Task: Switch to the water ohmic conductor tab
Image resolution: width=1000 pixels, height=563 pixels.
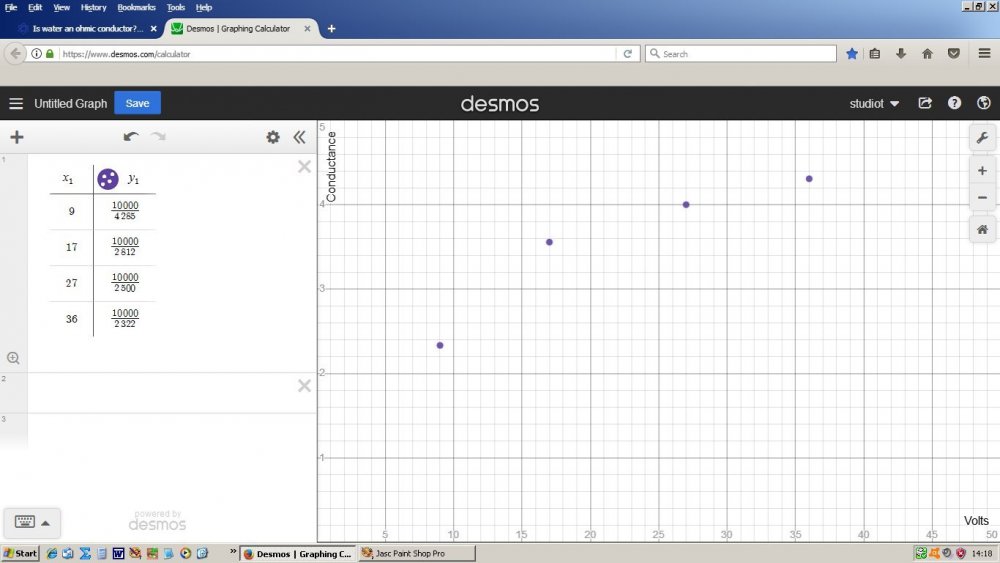Action: click(x=84, y=29)
